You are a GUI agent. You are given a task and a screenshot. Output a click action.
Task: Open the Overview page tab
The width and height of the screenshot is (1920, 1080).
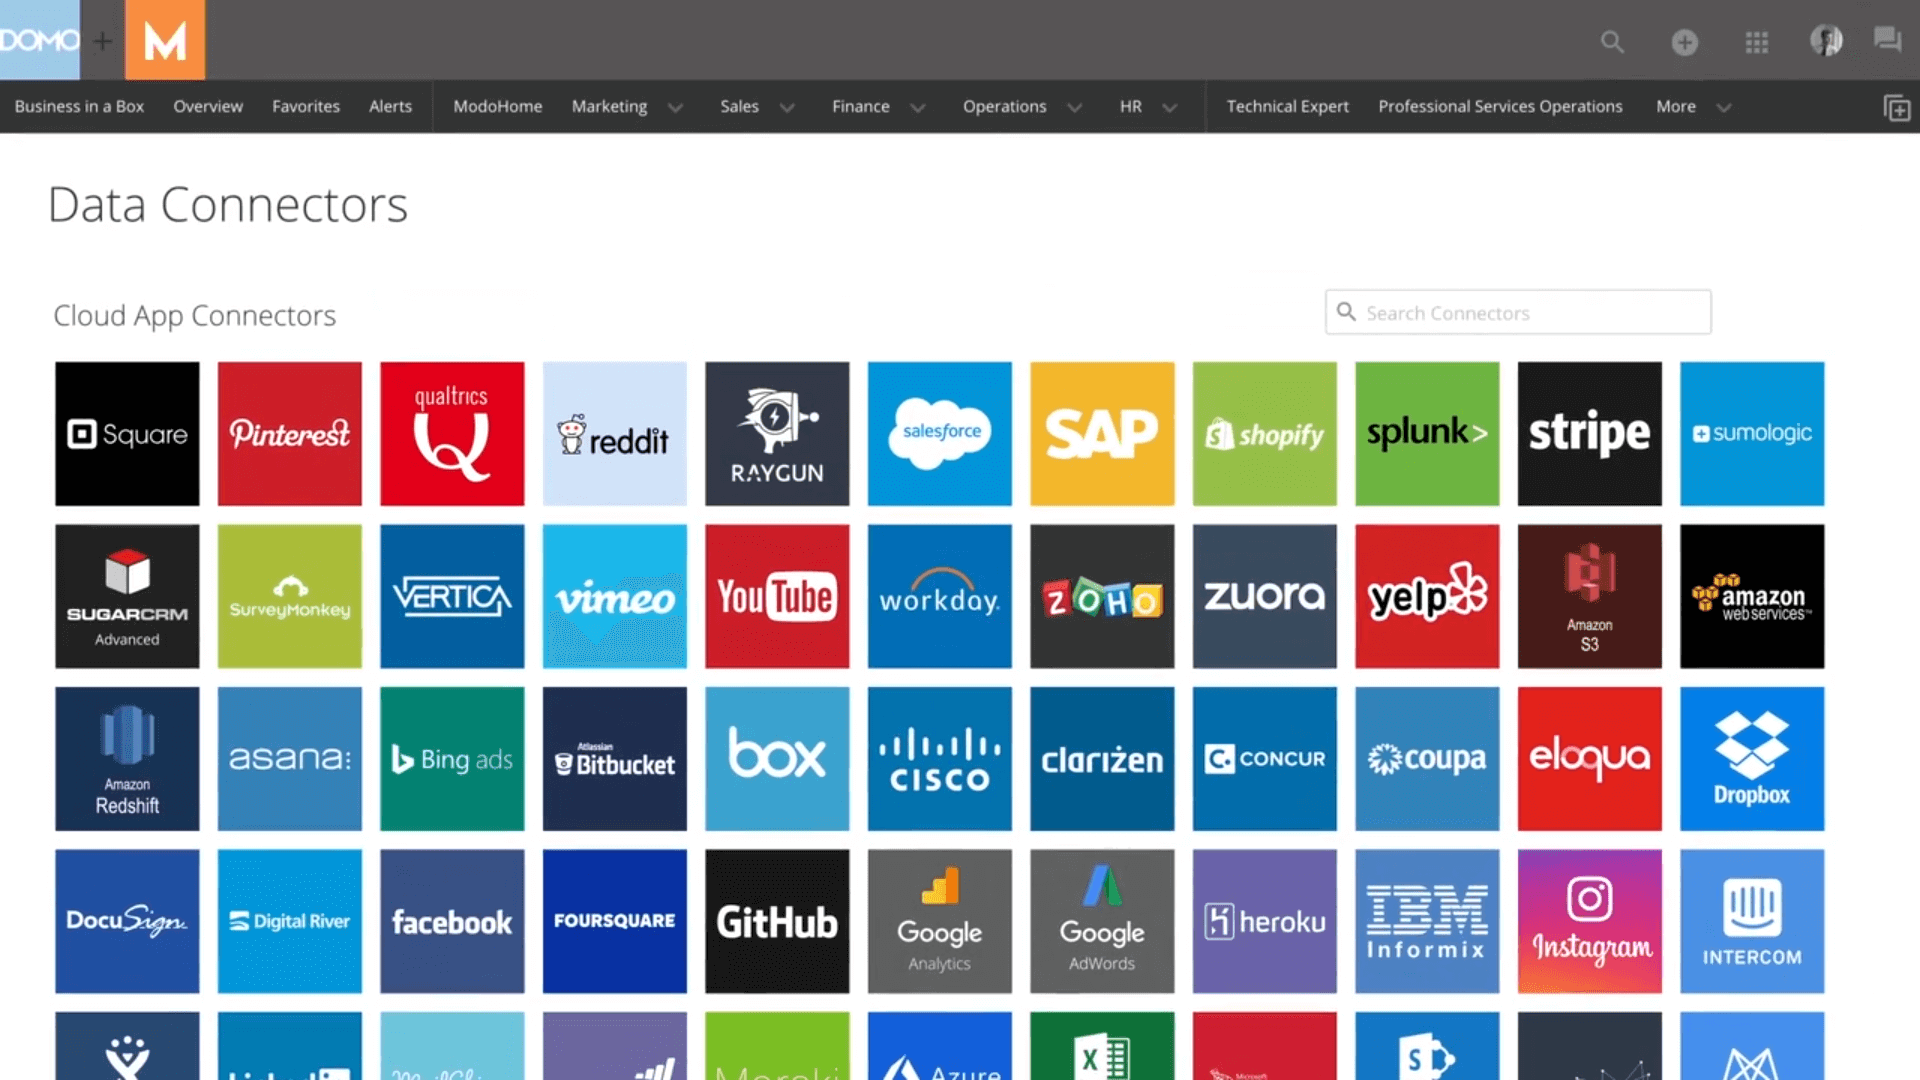coord(208,106)
